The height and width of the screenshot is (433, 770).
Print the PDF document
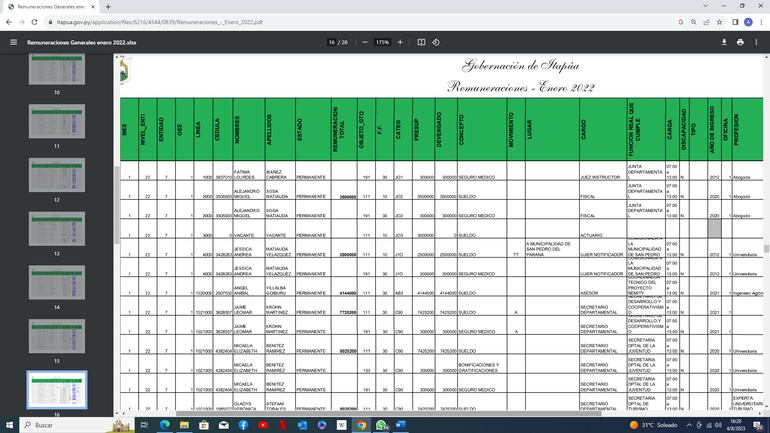740,42
